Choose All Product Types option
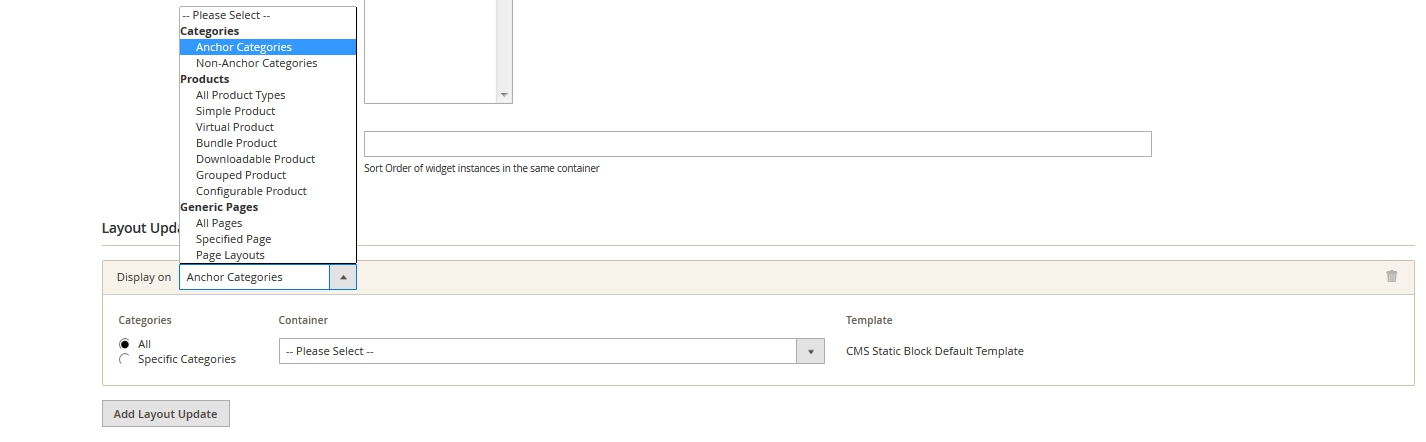 240,95
